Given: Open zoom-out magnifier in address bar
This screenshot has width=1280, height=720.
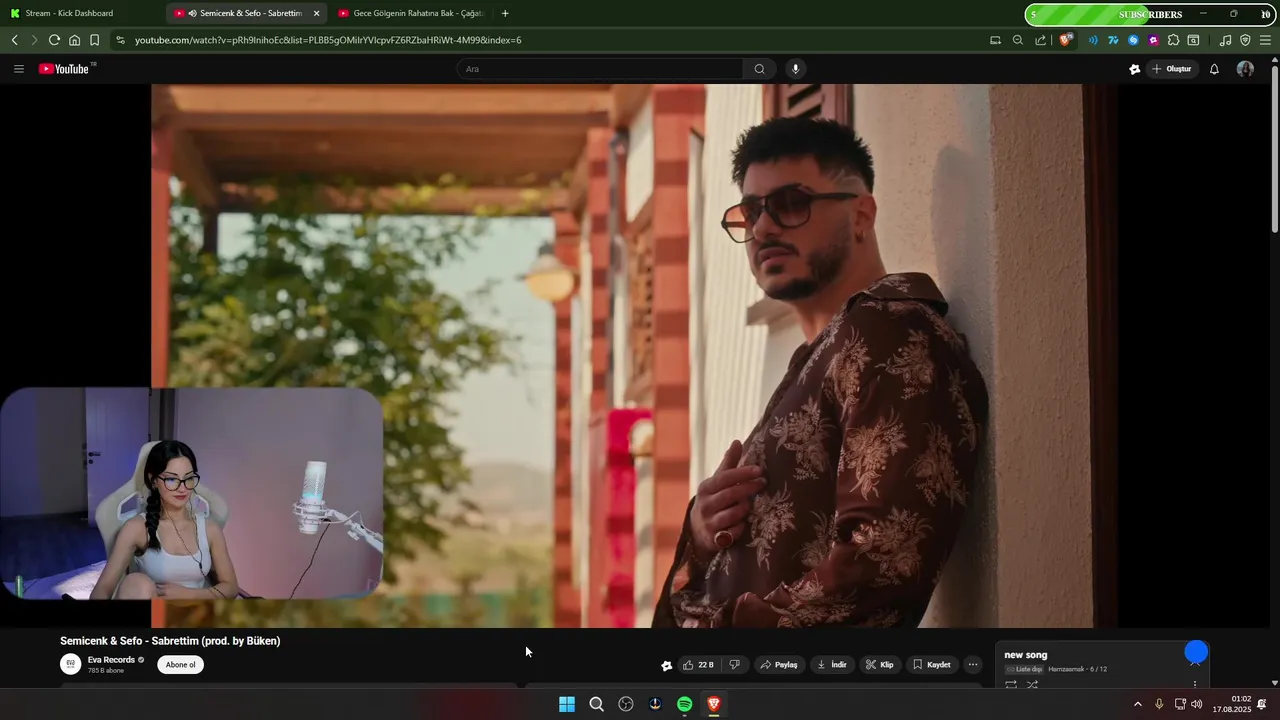Looking at the screenshot, I should [1018, 40].
